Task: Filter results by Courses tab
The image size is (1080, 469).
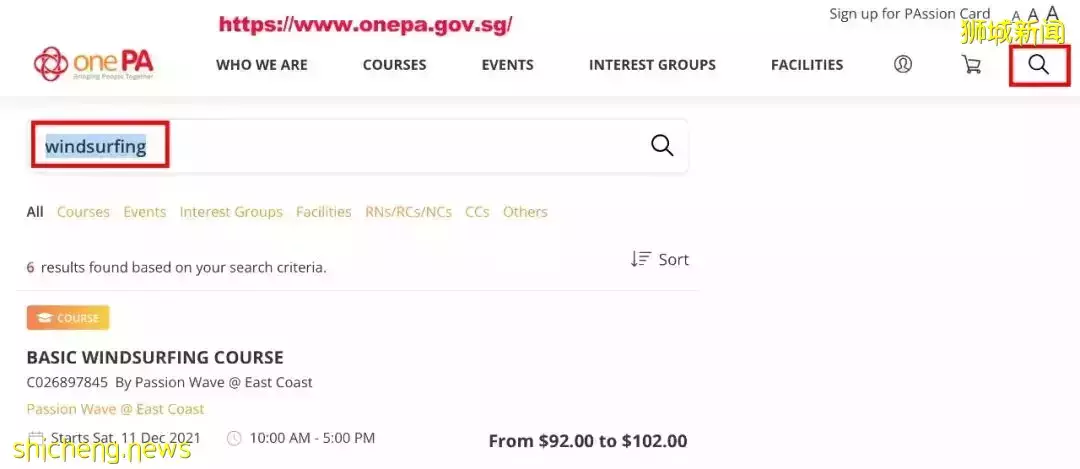Action: [x=83, y=212]
